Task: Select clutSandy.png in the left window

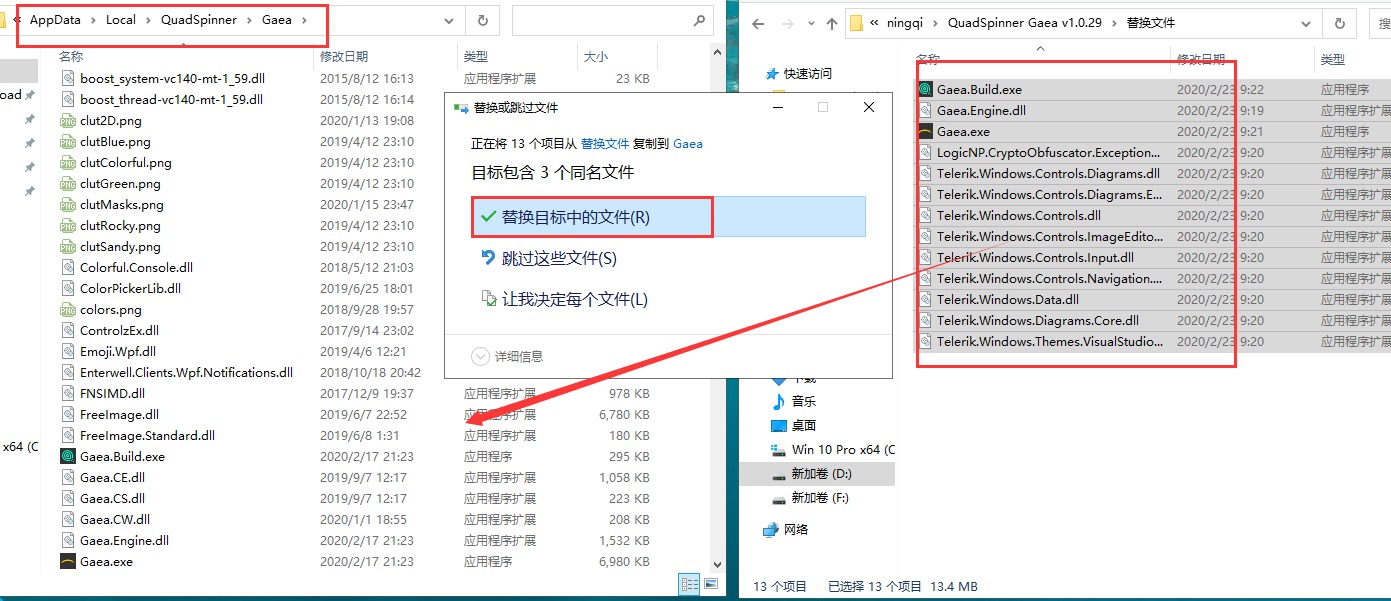Action: 120,246
